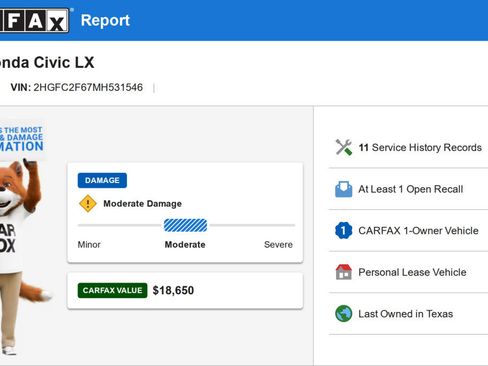Click the wrench and screwdriver service icon
This screenshot has height=366, width=488.
tap(343, 147)
